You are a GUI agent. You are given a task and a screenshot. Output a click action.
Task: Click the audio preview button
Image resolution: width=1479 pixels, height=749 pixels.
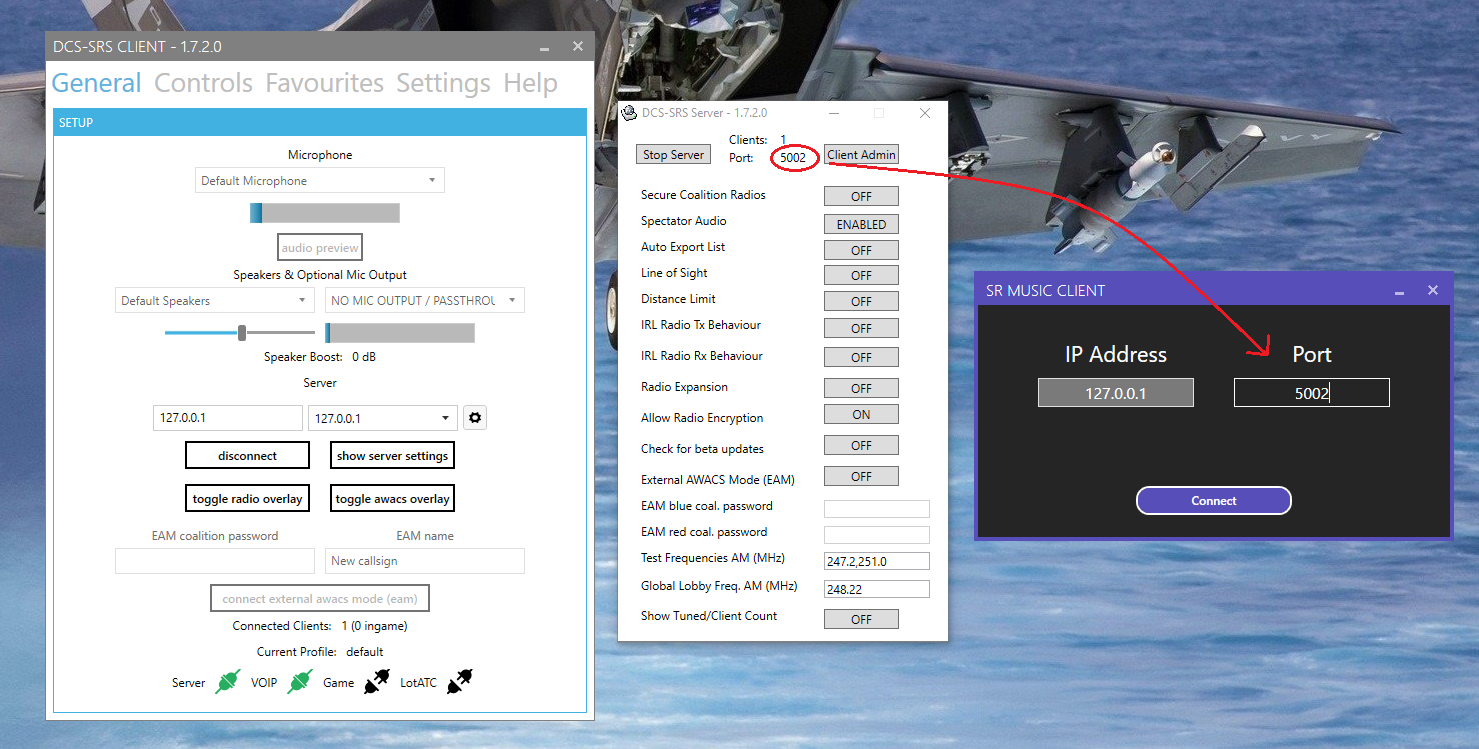(x=320, y=247)
